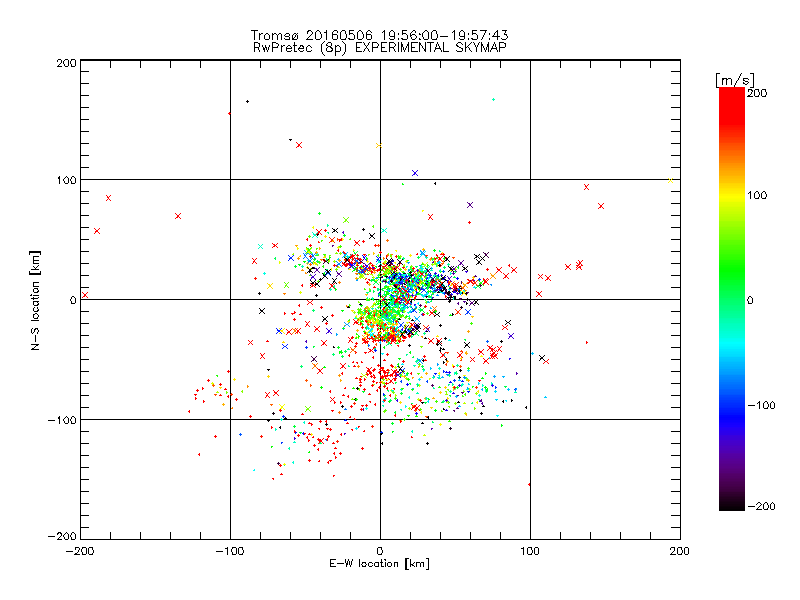Viewport: 800px width, 600px height.
Task: Select the "100" tick label on the N-S axis
Action: (x=66, y=180)
